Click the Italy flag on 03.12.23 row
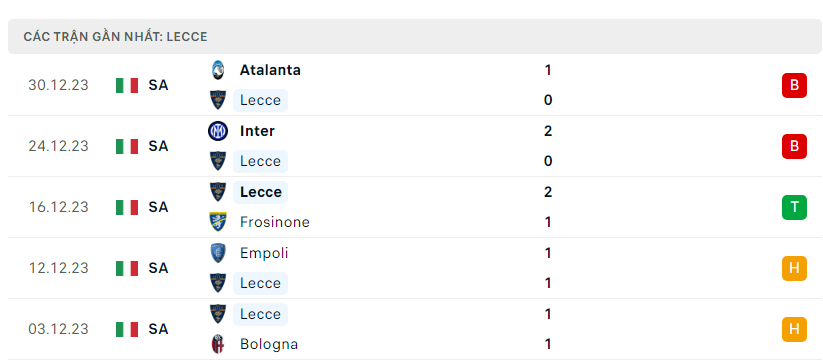The width and height of the screenshot is (823, 360). [127, 330]
